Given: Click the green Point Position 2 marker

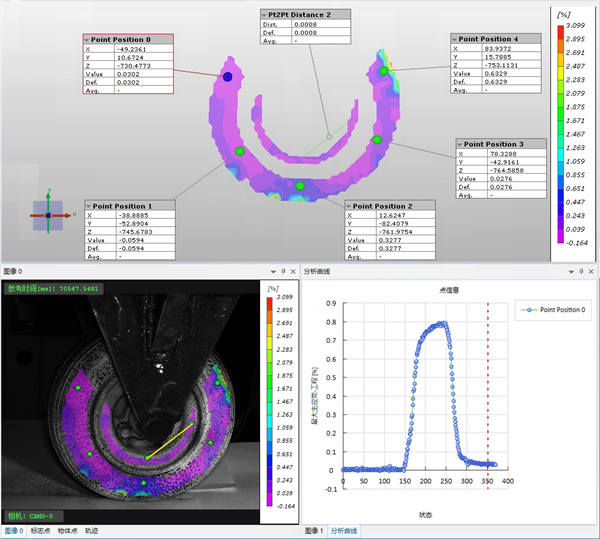Looking at the screenshot, I should 299,185.
